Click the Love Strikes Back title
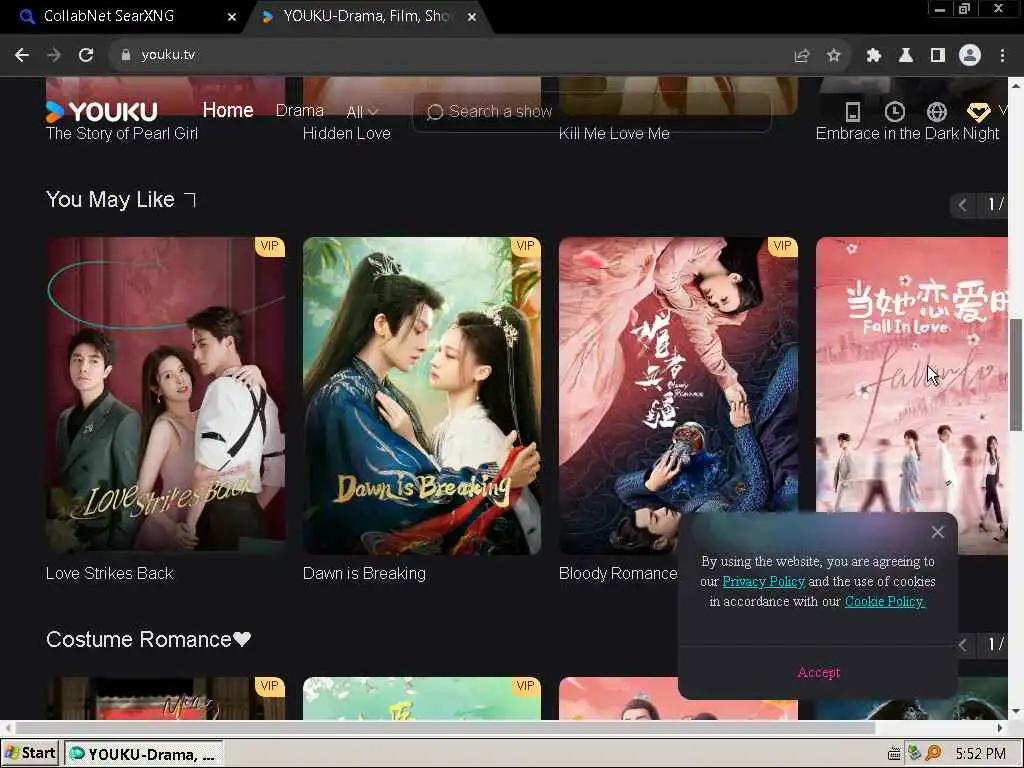The image size is (1024, 768). [x=110, y=573]
